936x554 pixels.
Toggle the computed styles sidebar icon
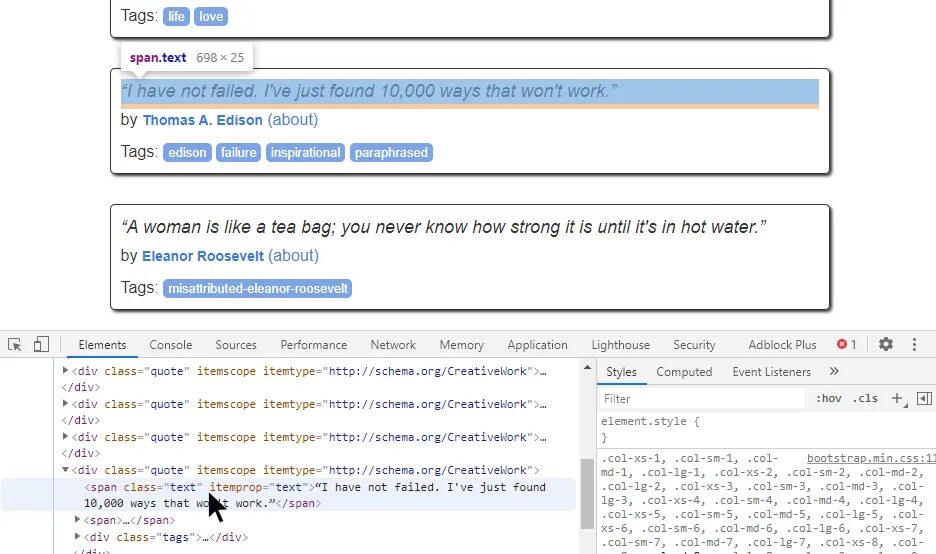click(x=924, y=398)
